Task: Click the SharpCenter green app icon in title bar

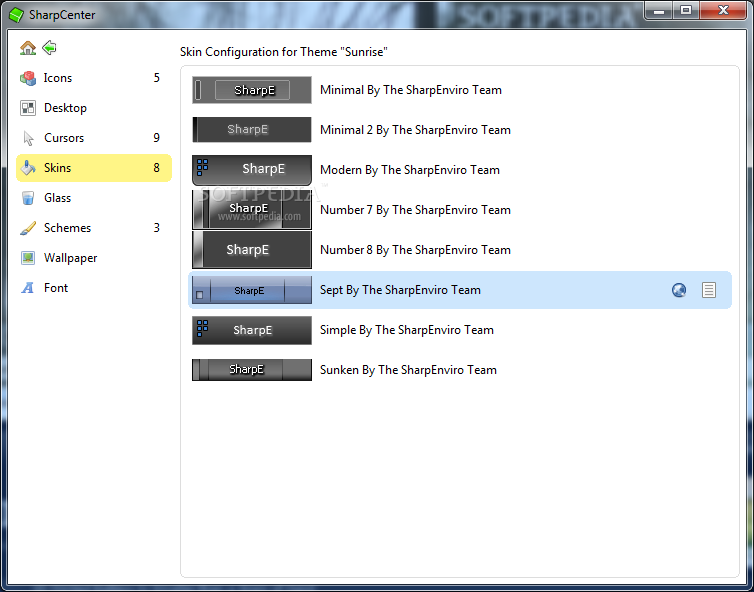Action: [x=16, y=15]
